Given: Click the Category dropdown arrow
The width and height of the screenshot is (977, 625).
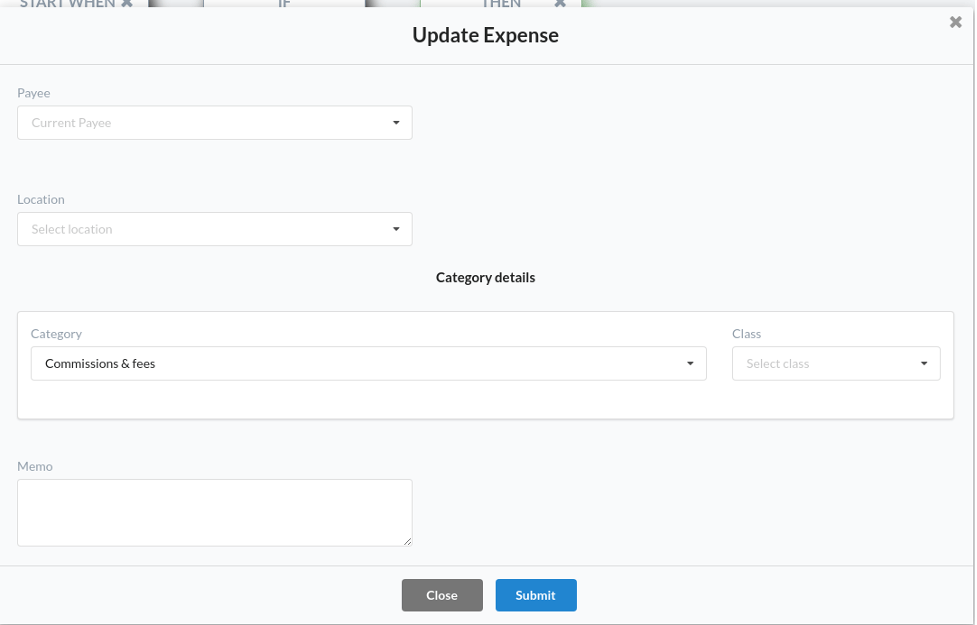Looking at the screenshot, I should [690, 363].
